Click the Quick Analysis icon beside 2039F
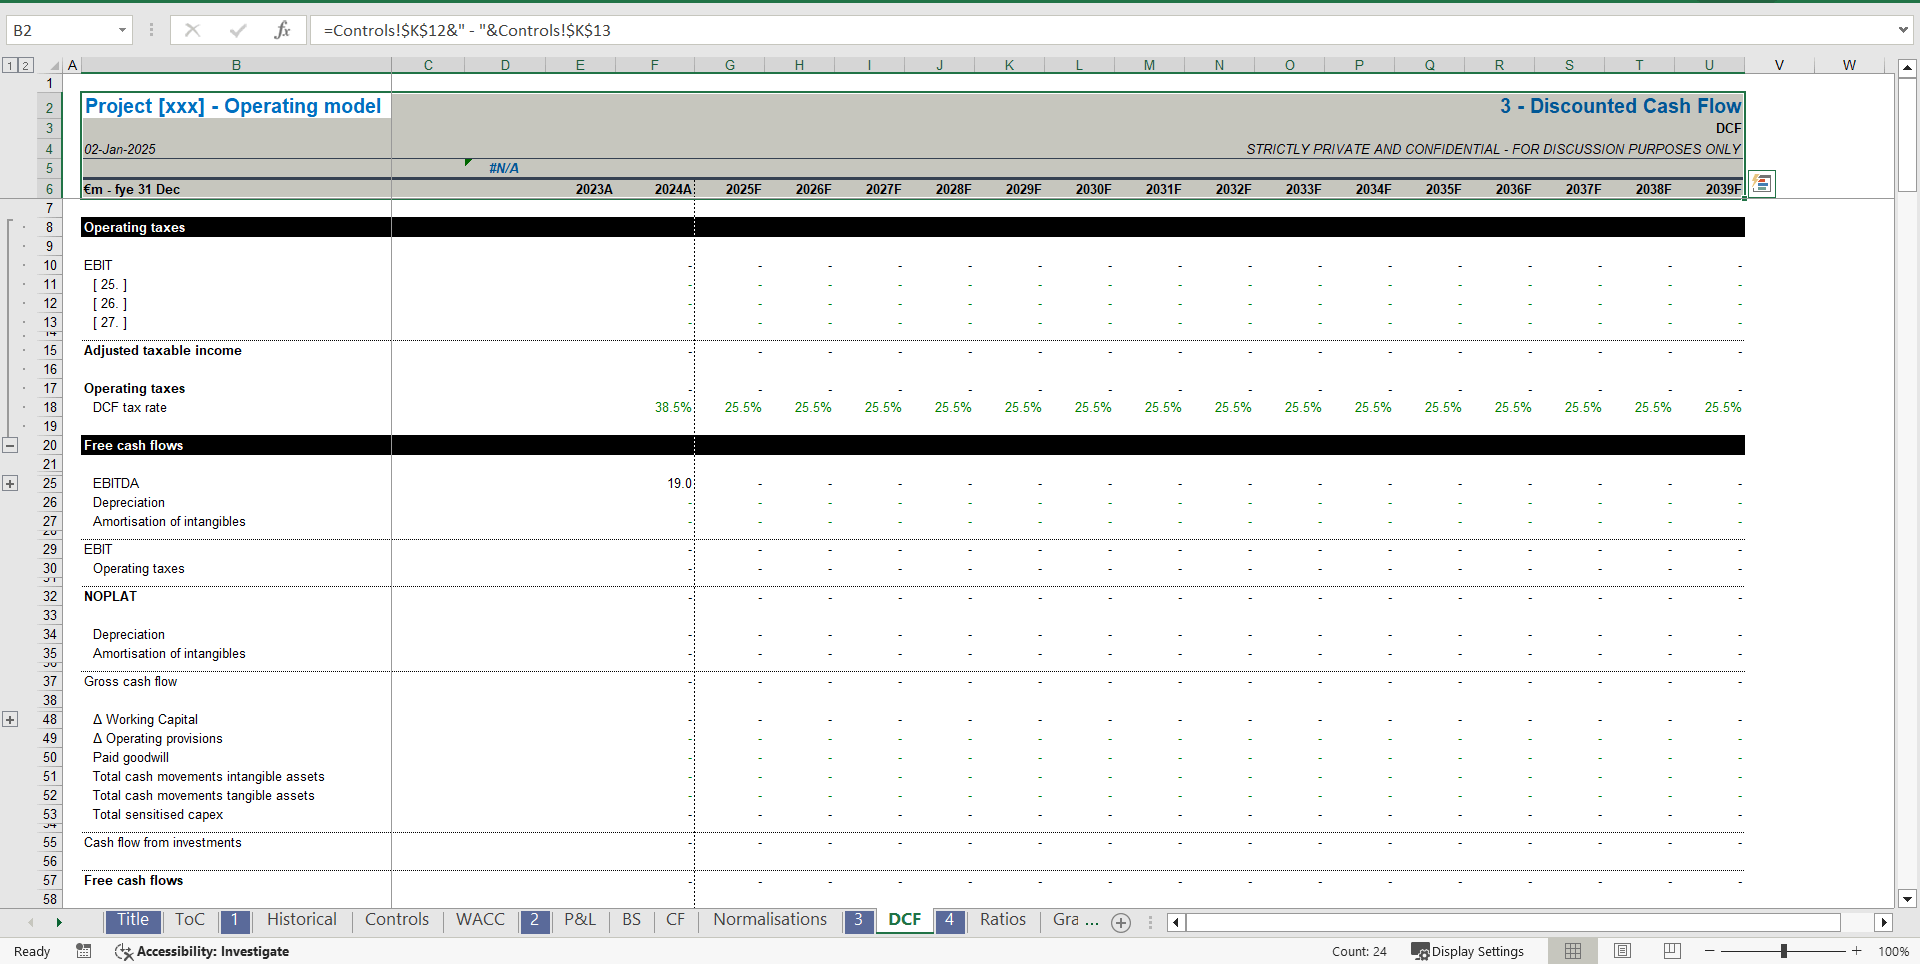Image resolution: width=1920 pixels, height=966 pixels. [1762, 183]
